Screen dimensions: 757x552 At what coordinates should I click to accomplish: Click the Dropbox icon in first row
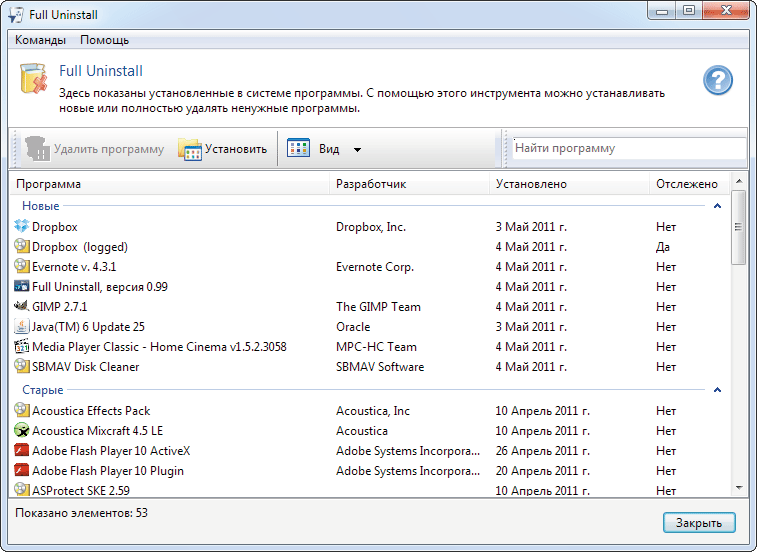(22, 227)
